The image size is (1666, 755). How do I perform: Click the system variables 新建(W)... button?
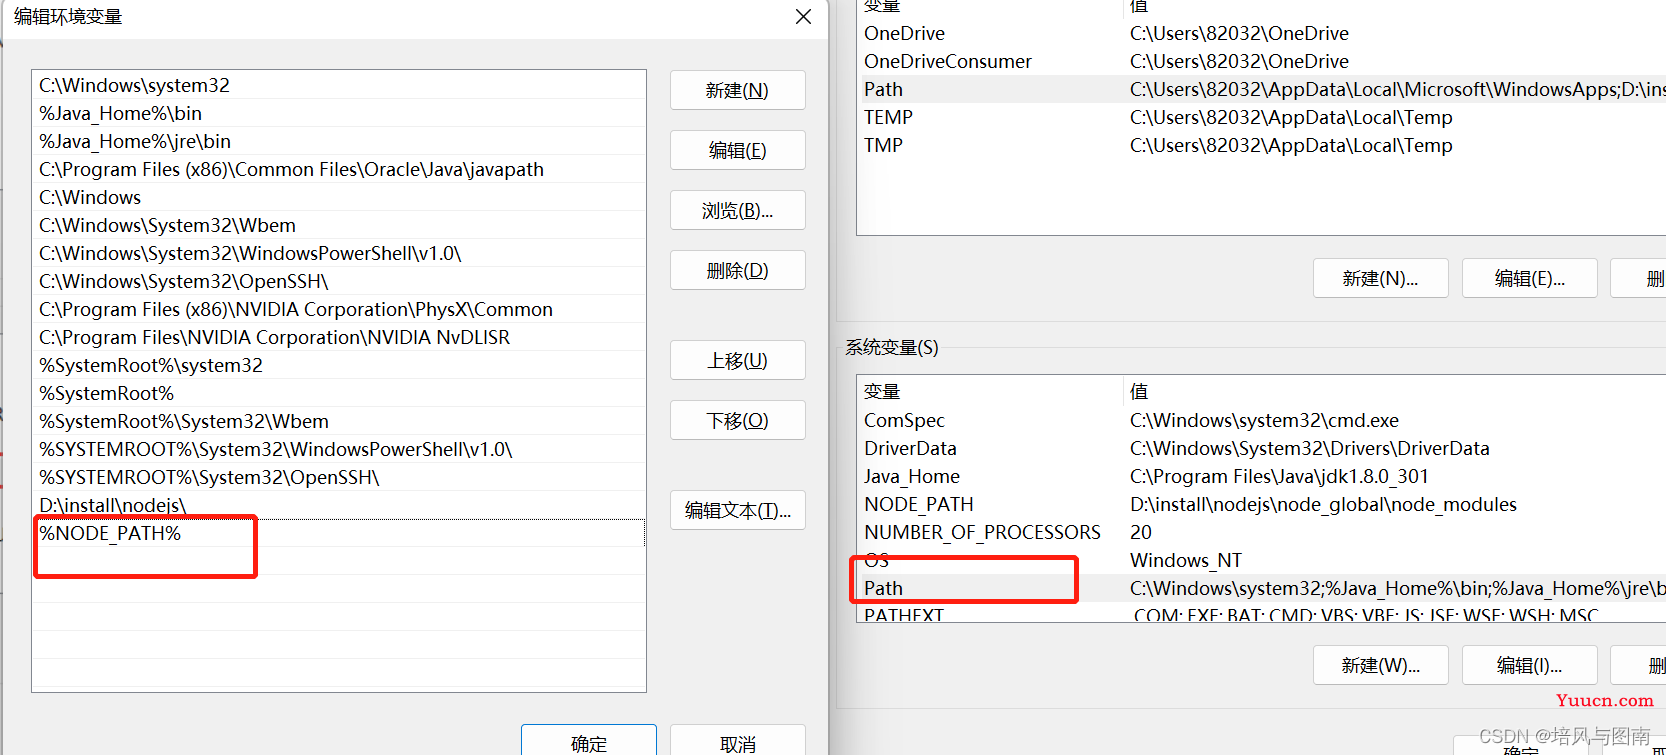tap(1380, 665)
